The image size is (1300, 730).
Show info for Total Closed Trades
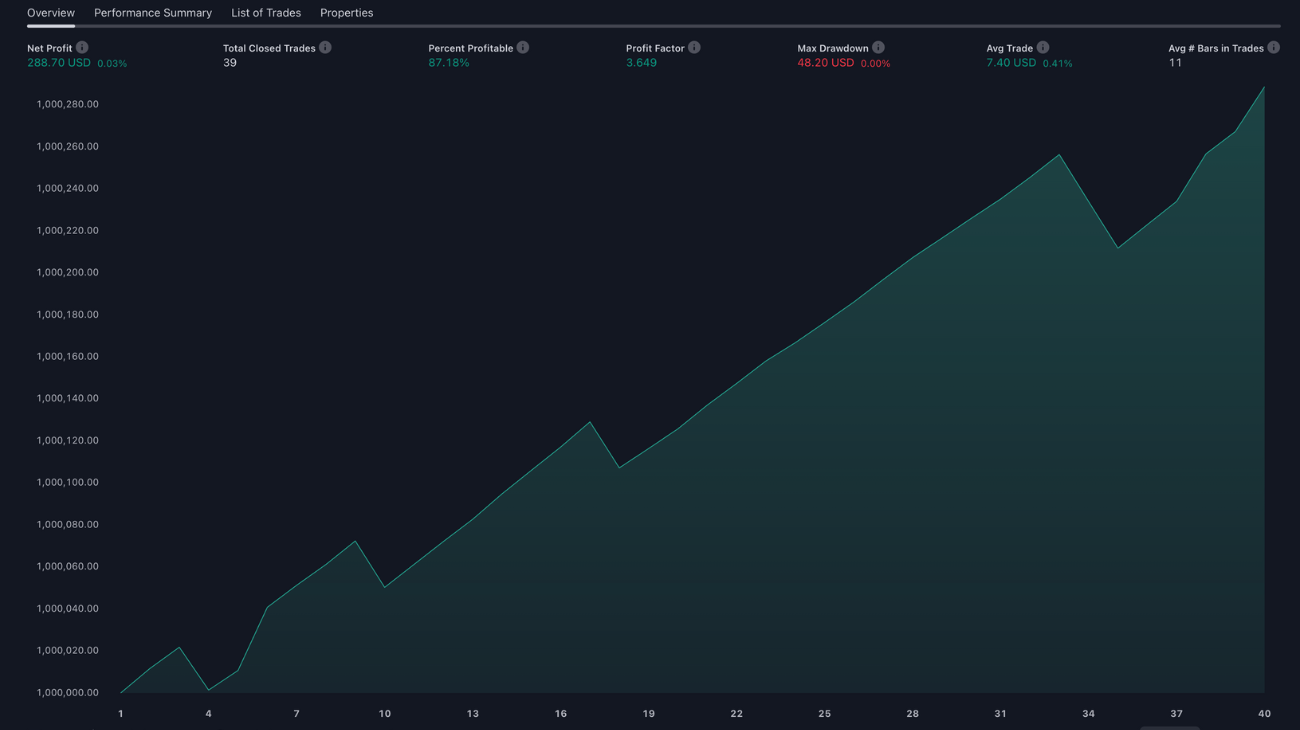325,47
